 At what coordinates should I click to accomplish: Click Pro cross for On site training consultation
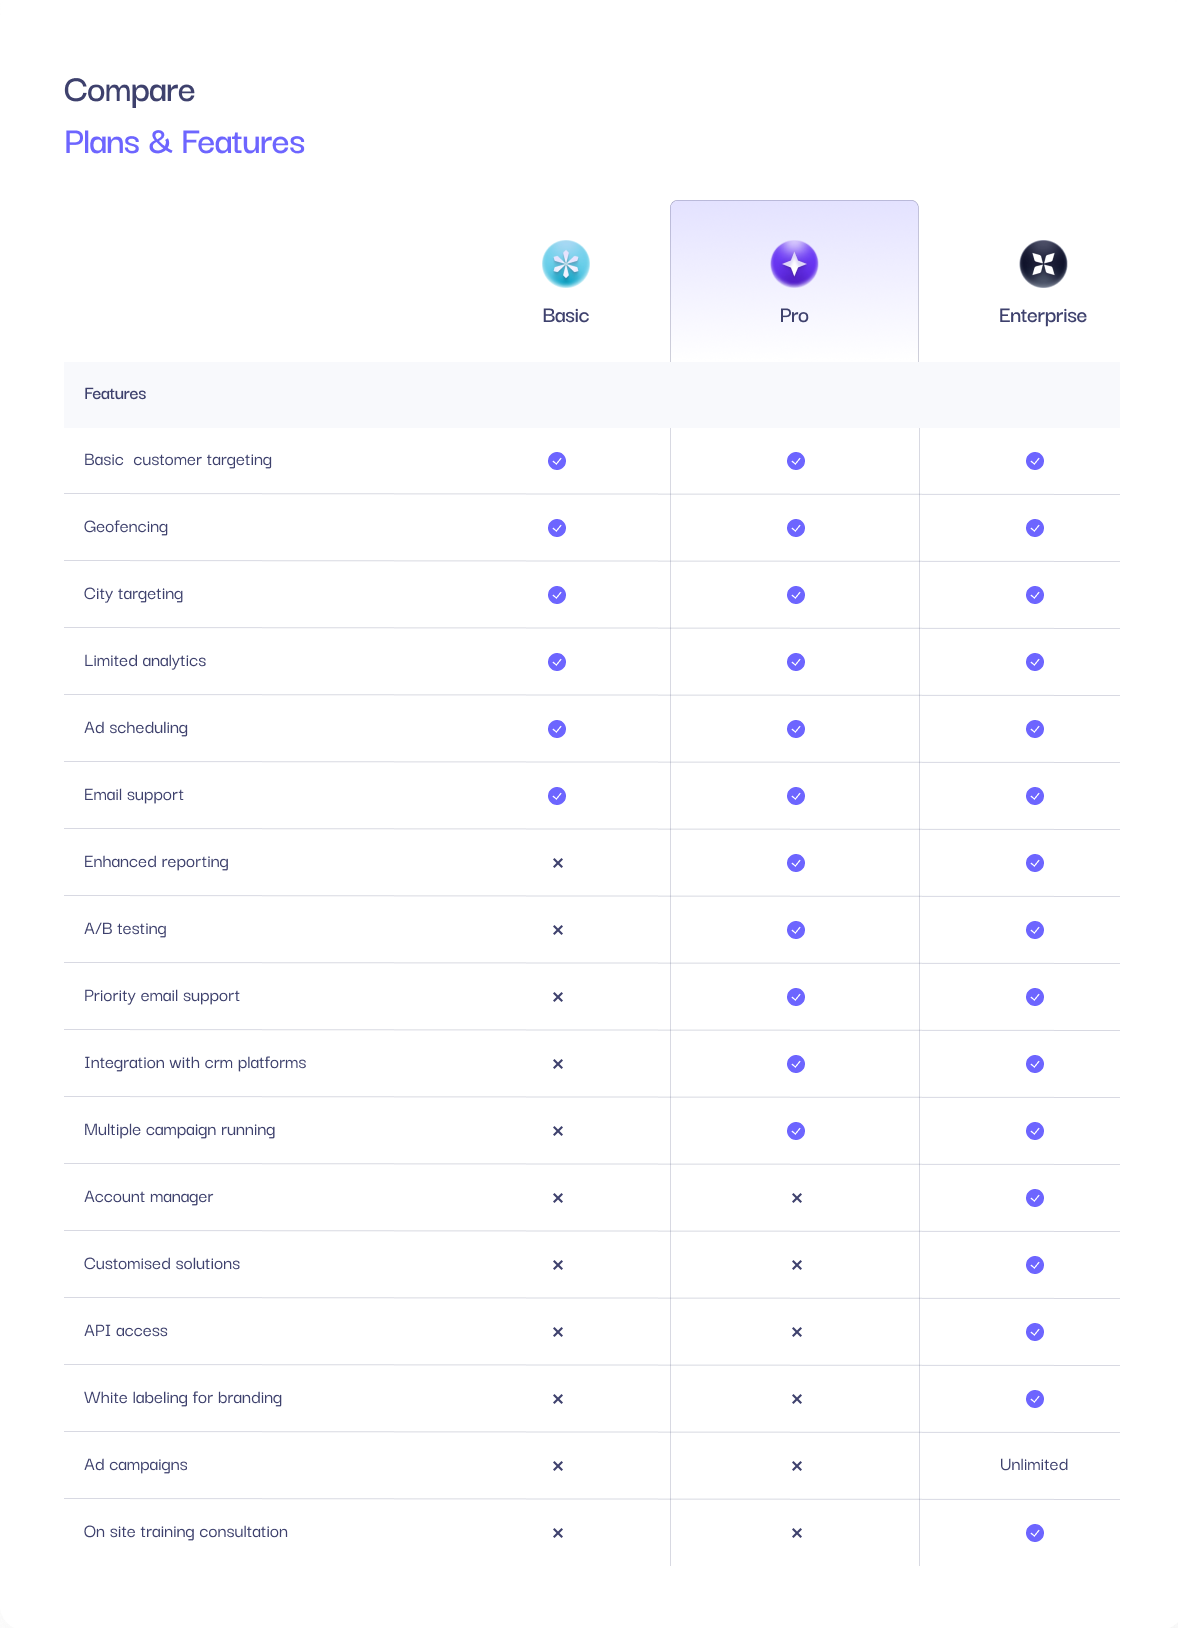[796, 1533]
